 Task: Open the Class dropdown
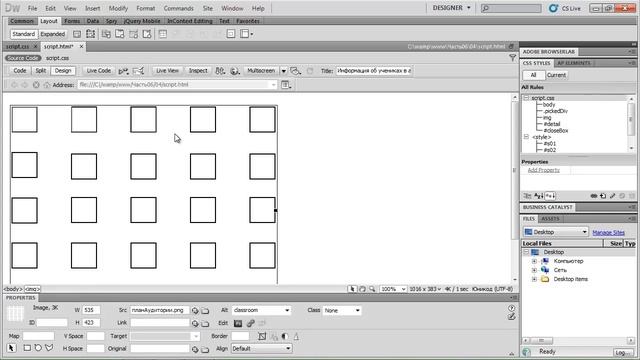[x=357, y=311]
